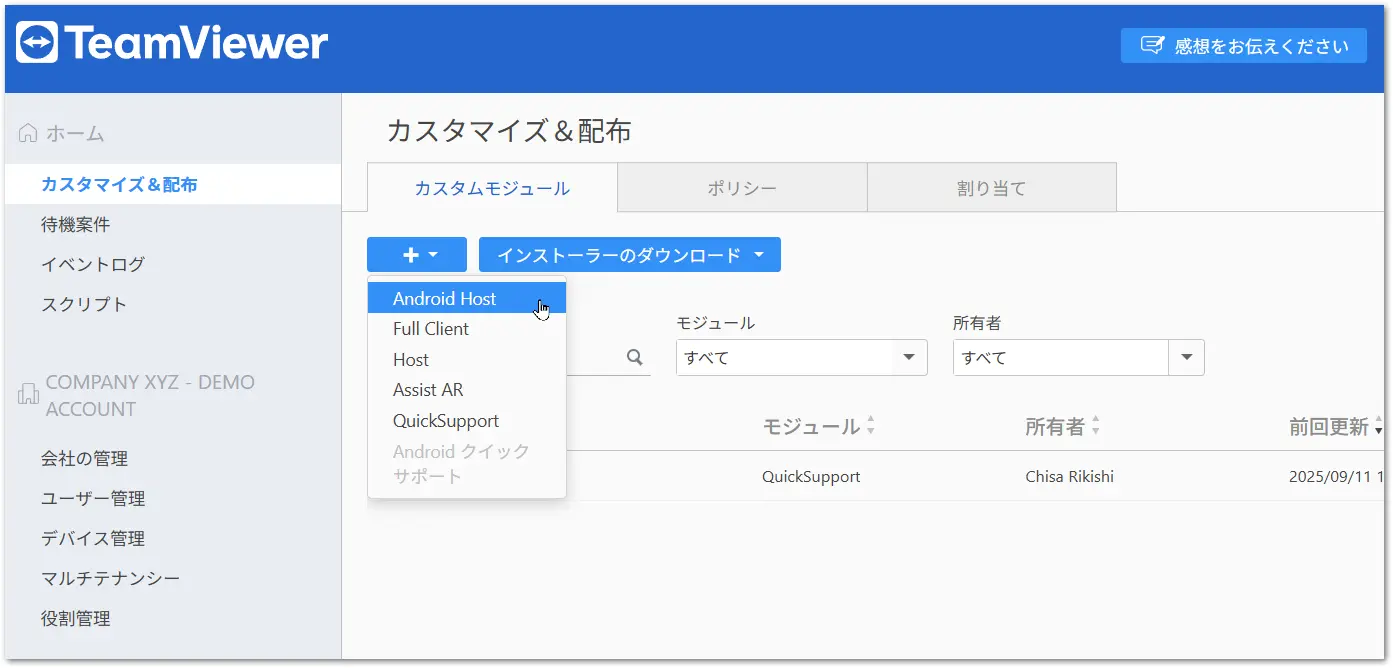Sort by 所有者 column arrows
Viewport: 1393px width, 668px height.
[1095, 427]
